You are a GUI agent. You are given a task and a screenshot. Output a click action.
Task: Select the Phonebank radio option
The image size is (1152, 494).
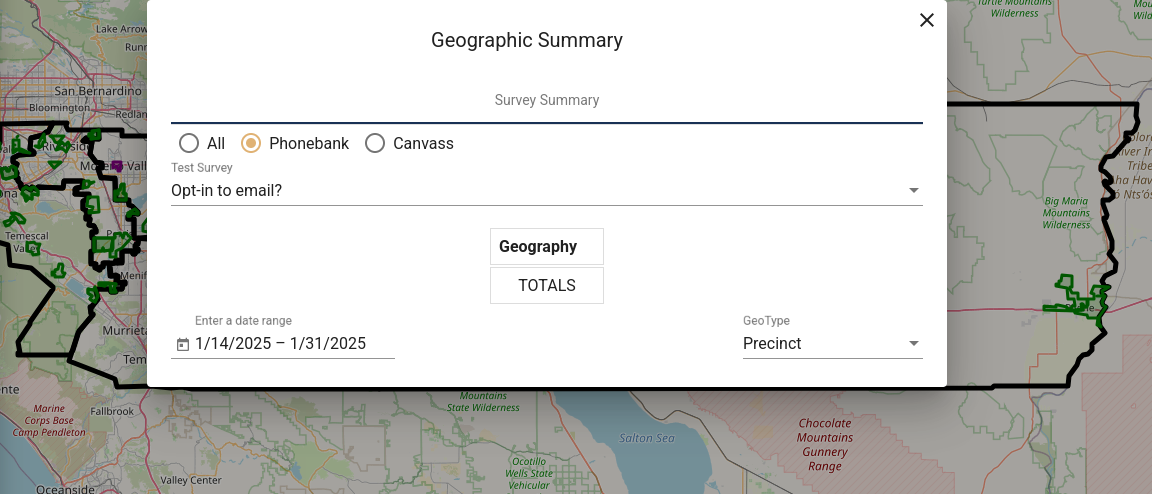(251, 143)
